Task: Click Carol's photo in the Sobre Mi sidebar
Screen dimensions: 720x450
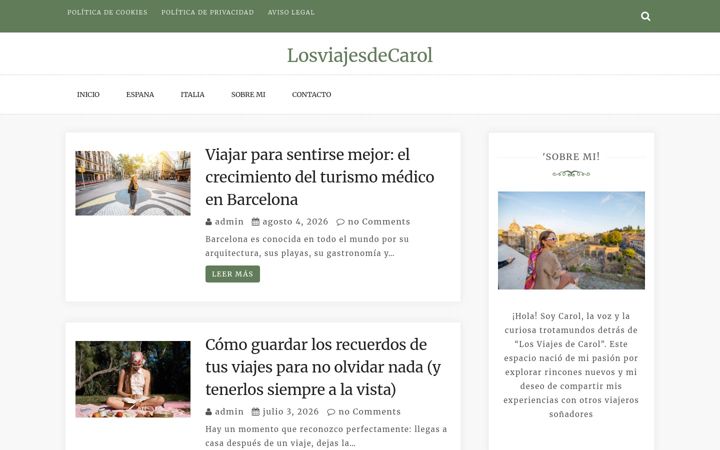Action: [571, 241]
